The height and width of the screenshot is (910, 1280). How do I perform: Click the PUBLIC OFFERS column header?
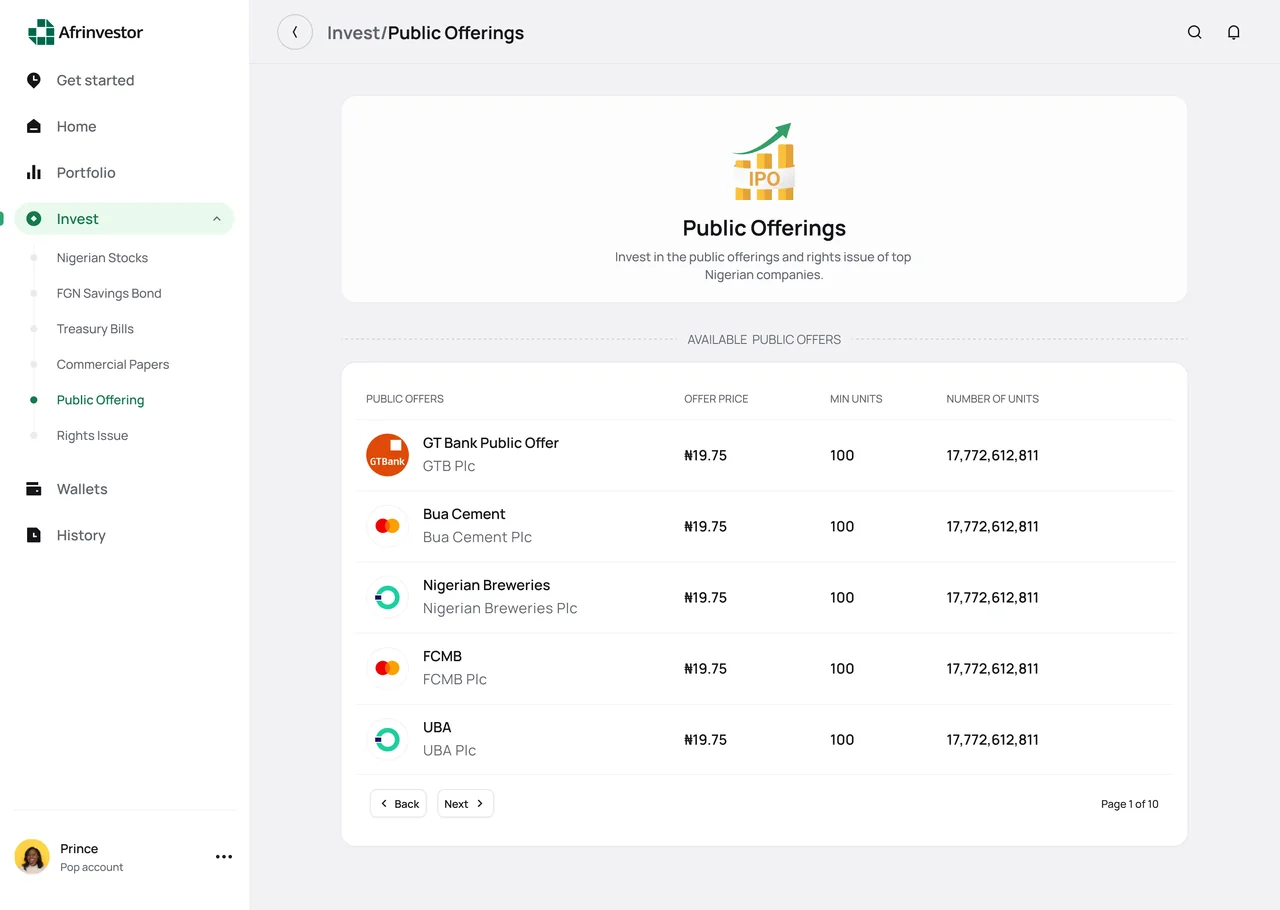coord(404,399)
